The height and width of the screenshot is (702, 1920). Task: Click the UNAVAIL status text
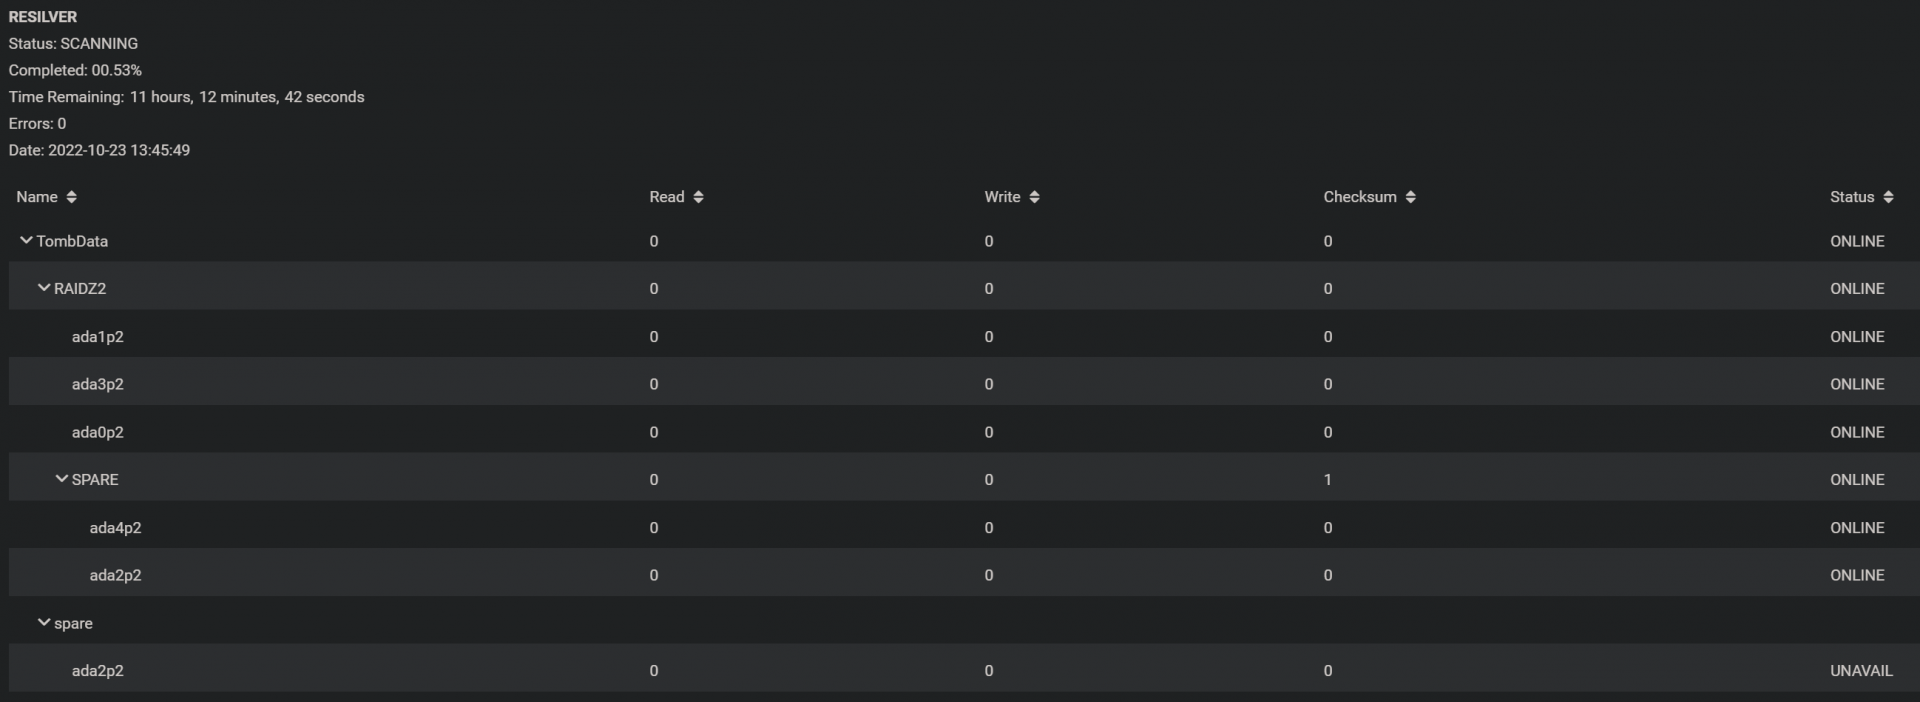[1861, 671]
